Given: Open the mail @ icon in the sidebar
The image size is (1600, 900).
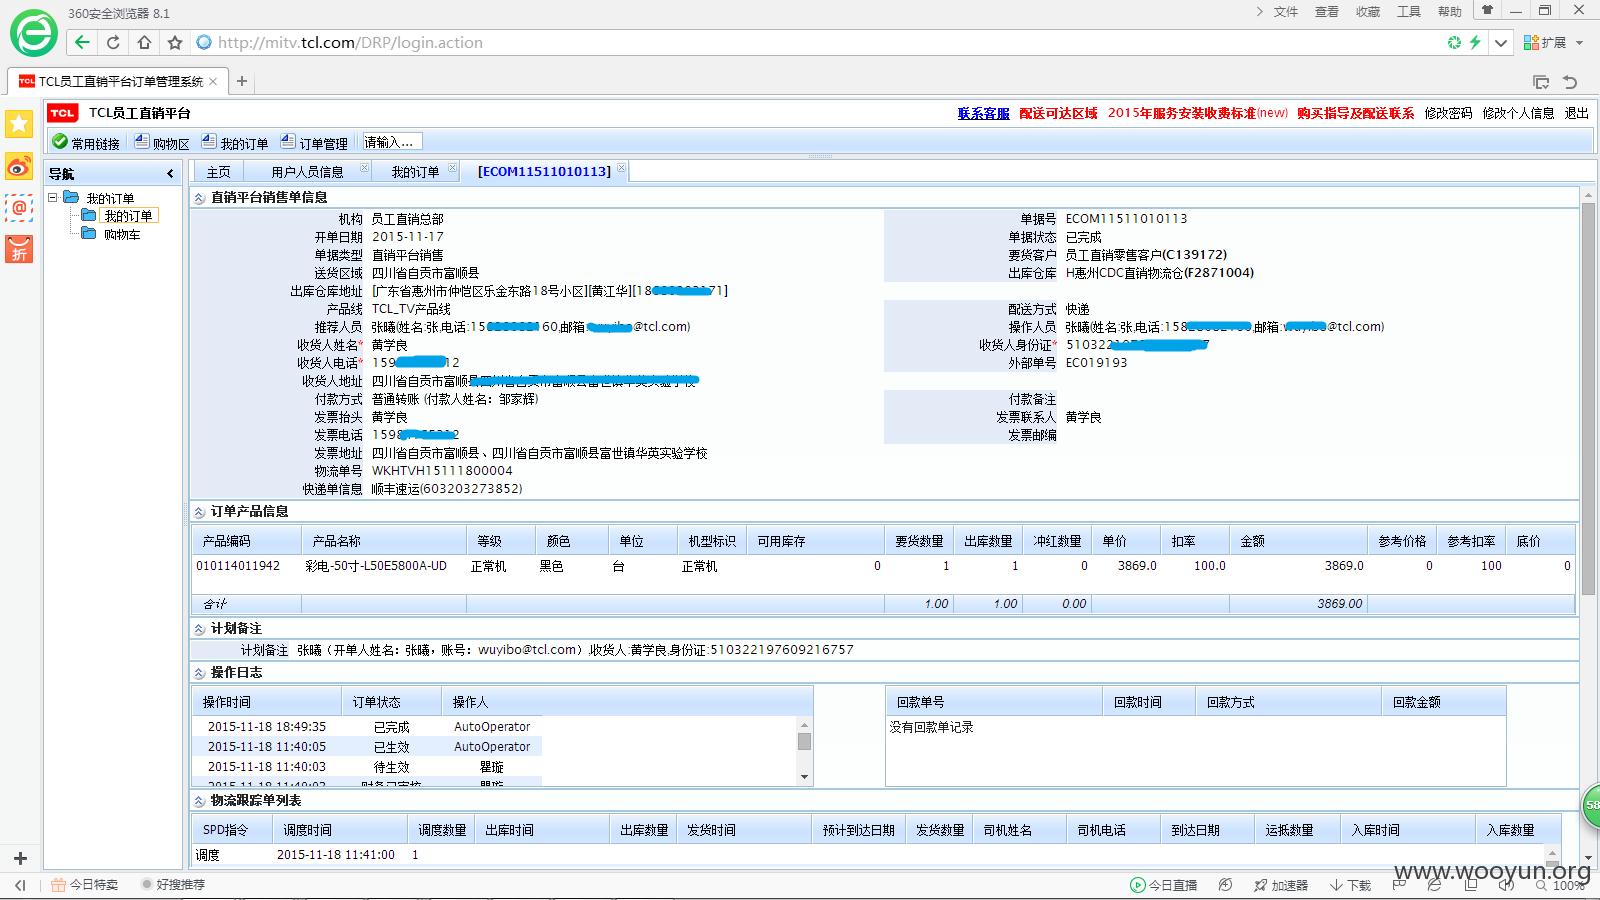Looking at the screenshot, I should pyautogui.click(x=19, y=207).
